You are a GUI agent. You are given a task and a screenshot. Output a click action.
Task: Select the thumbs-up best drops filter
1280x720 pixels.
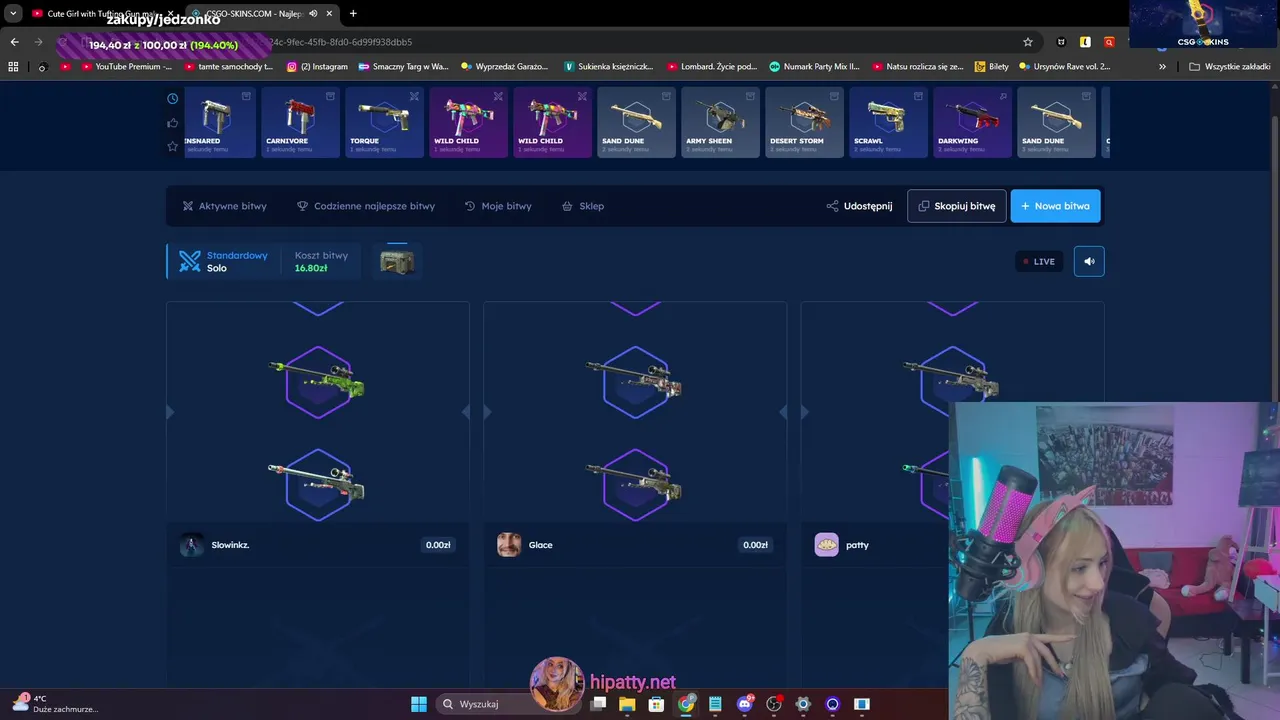click(x=173, y=123)
